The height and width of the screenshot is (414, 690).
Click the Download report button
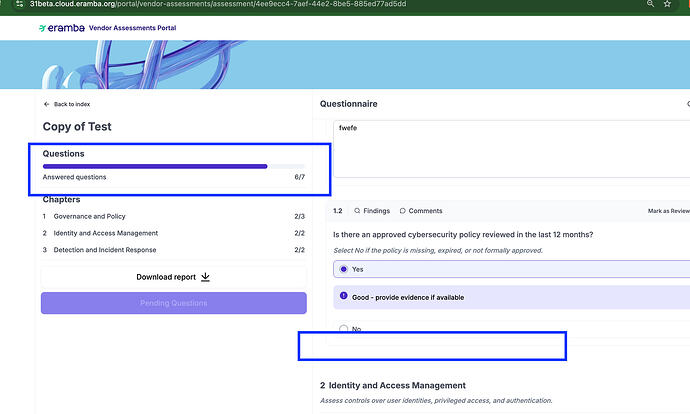coord(173,277)
